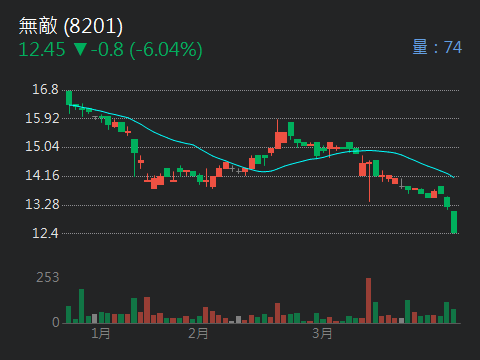This screenshot has height=360, width=480.
Task: Click the 14.16 price axis label
Action: click(42, 175)
